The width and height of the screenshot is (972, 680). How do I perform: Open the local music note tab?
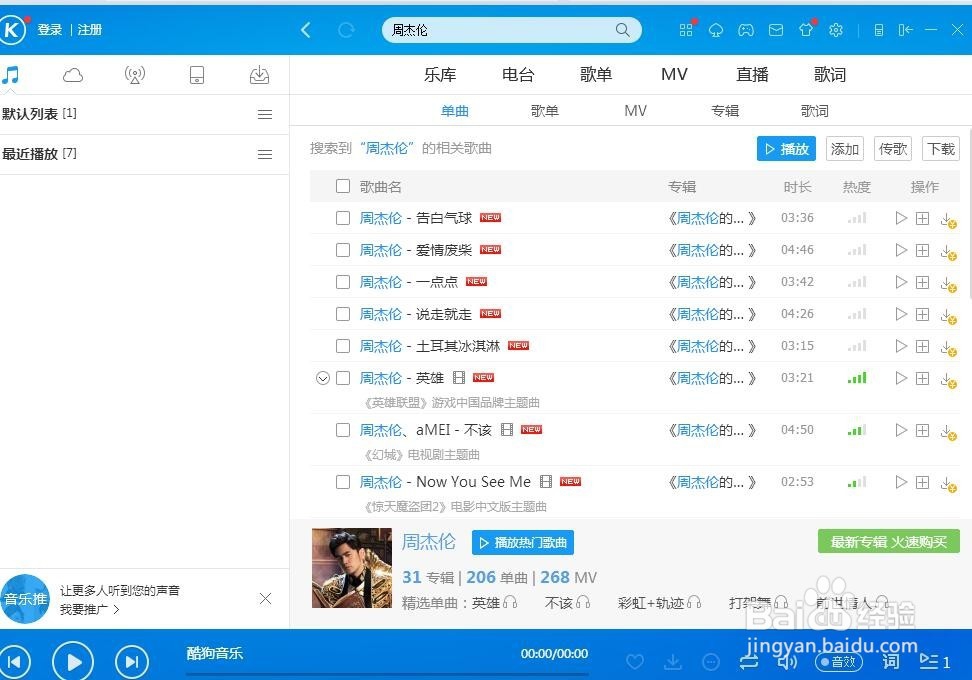click(11, 75)
